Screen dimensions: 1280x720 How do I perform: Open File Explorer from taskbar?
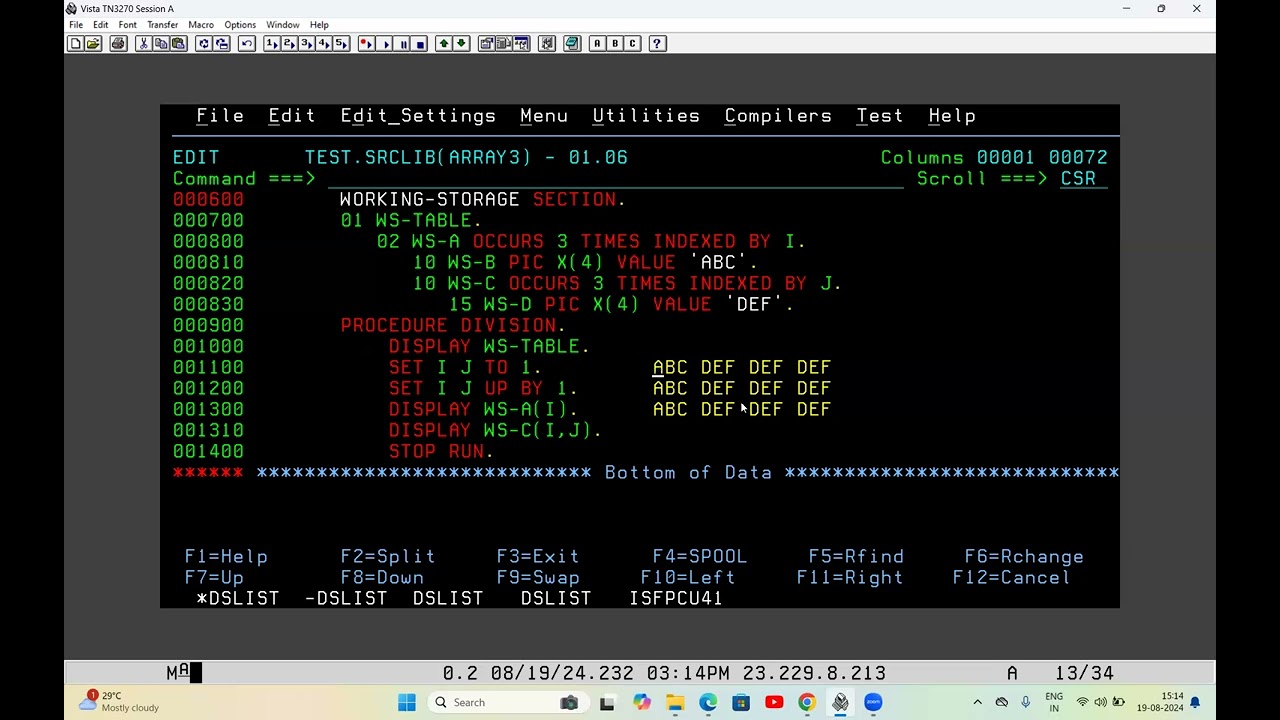(x=674, y=703)
